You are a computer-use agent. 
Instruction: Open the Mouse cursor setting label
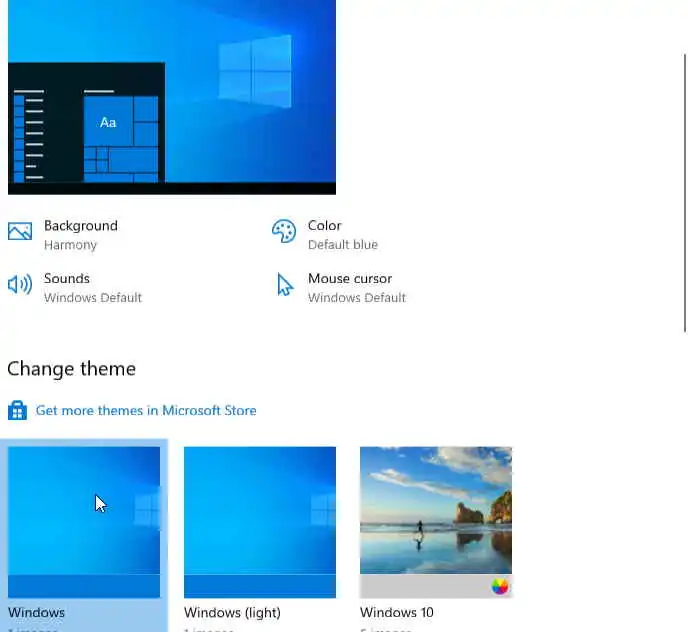(350, 278)
